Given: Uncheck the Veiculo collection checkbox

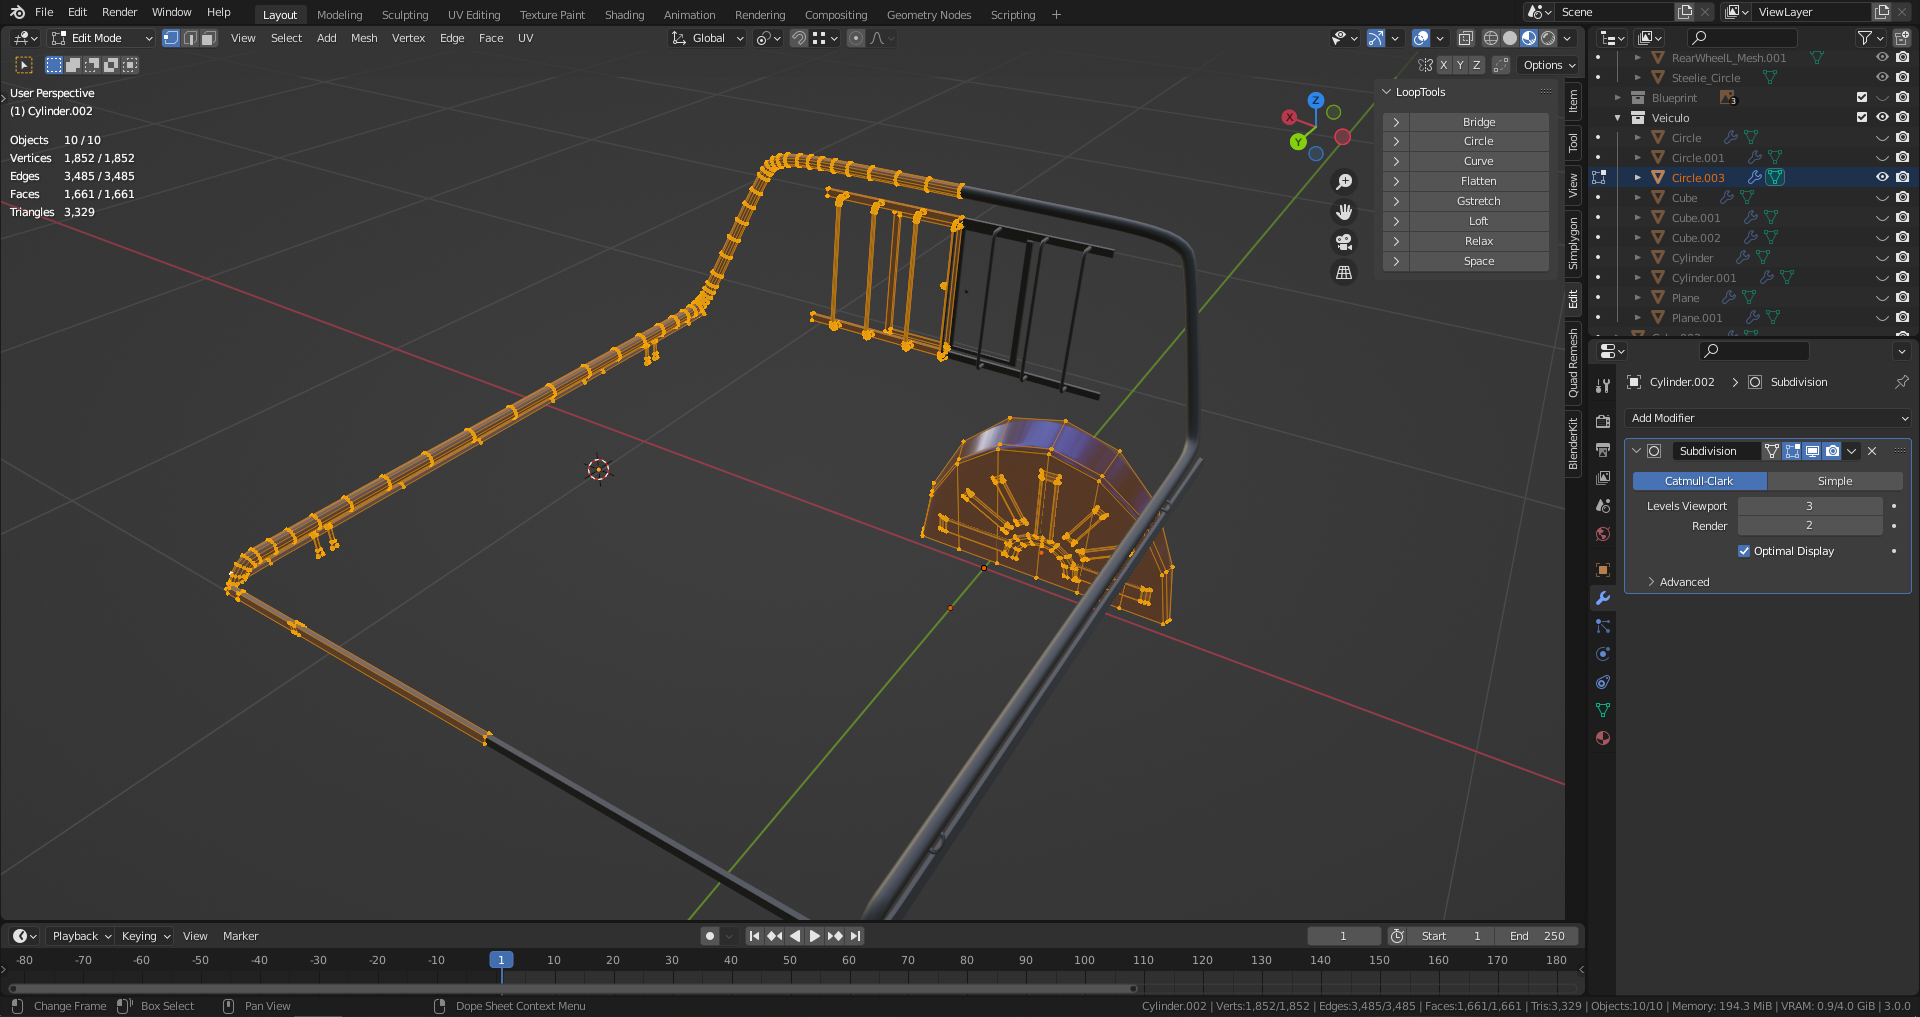Looking at the screenshot, I should pyautogui.click(x=1862, y=117).
